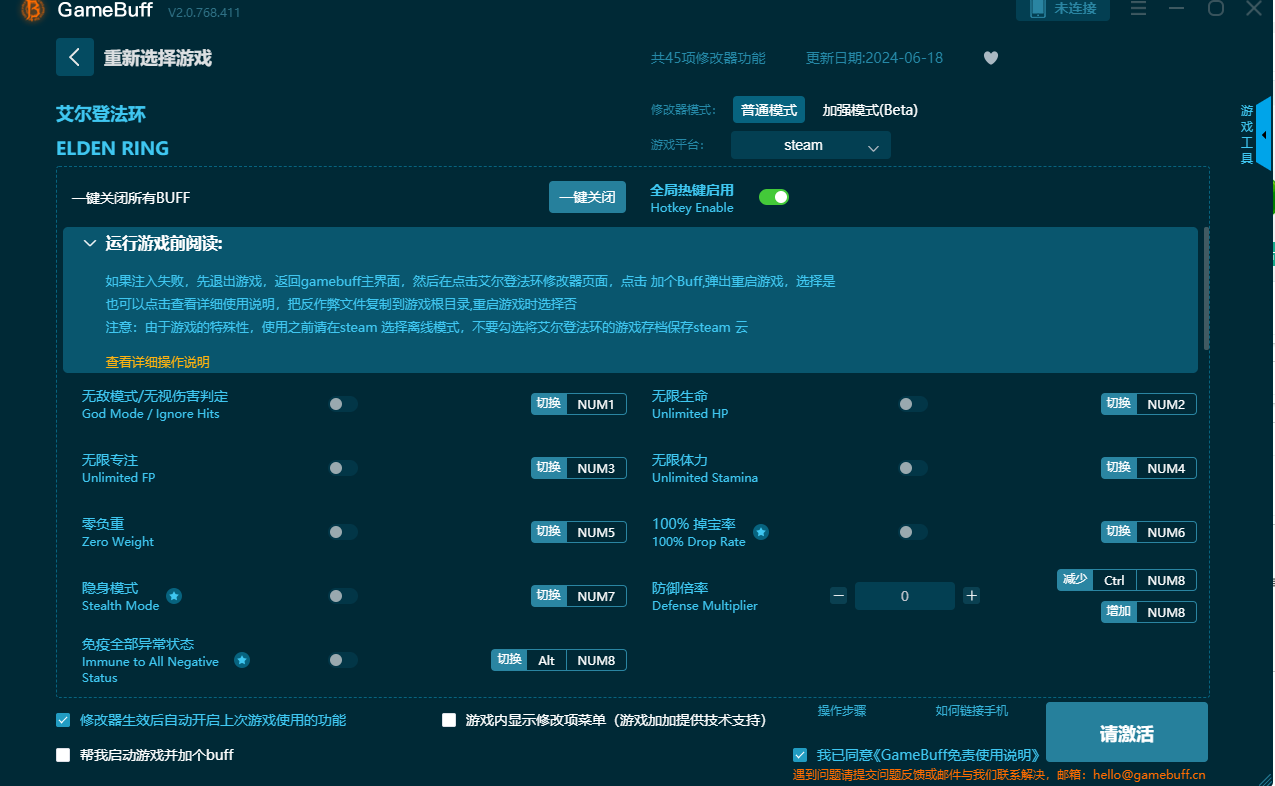Disable the 全局热键启用 hotkey switch

(x=773, y=197)
